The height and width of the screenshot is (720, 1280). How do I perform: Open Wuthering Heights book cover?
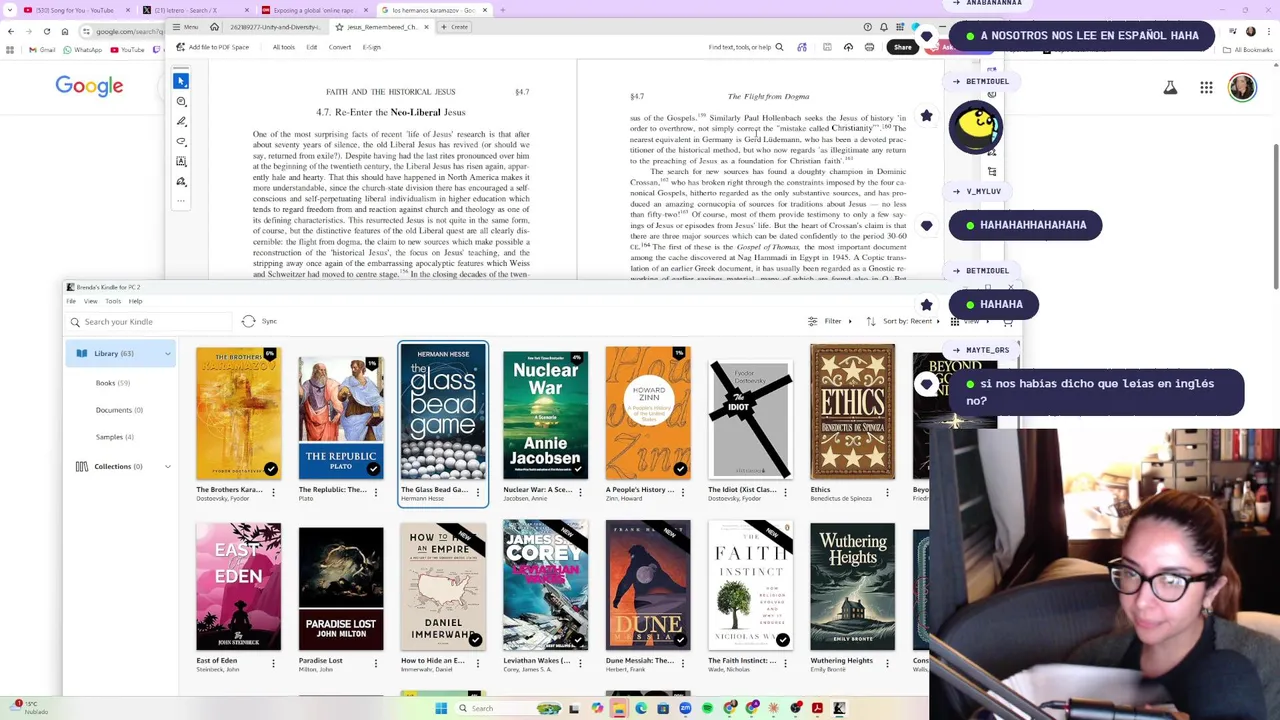coord(852,586)
